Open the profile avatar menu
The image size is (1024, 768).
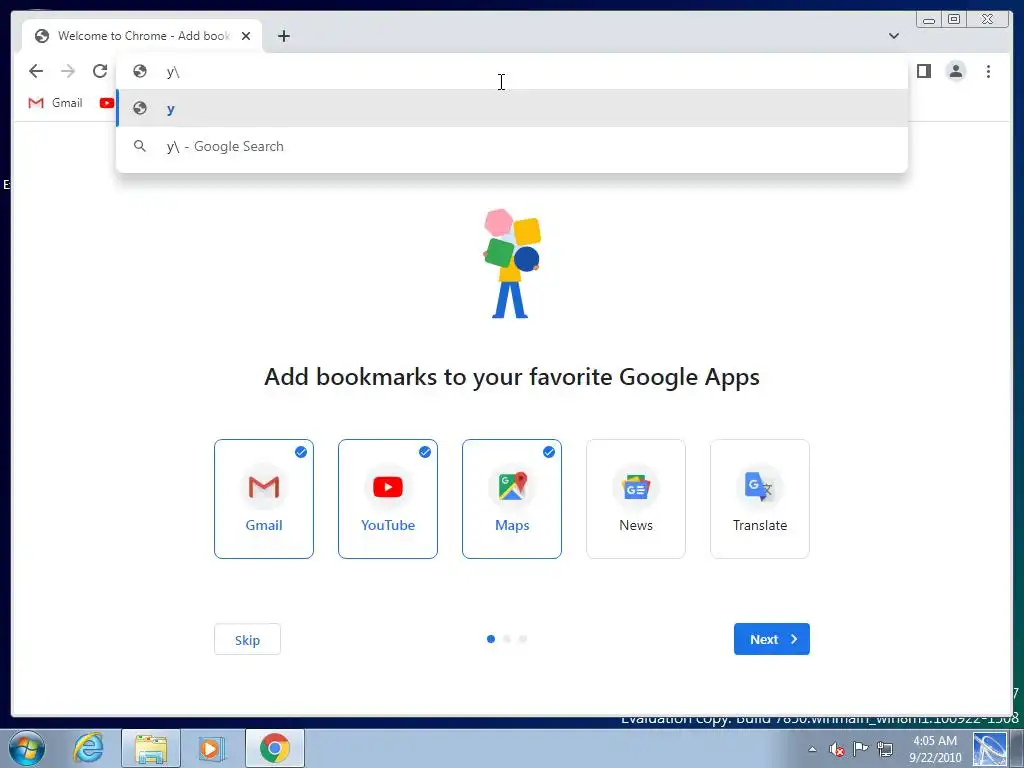[955, 71]
